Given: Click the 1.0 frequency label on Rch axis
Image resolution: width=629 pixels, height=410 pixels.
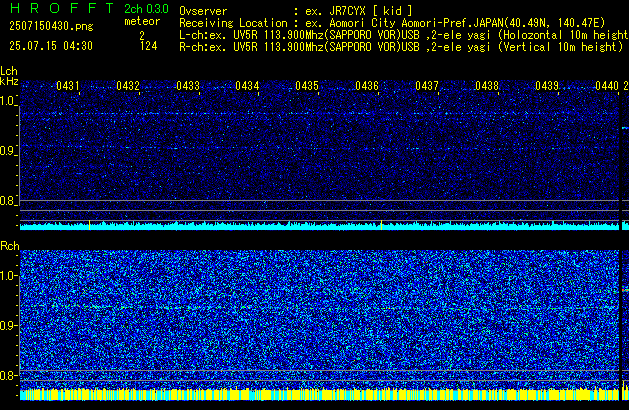Looking at the screenshot, I should tap(8, 276).
